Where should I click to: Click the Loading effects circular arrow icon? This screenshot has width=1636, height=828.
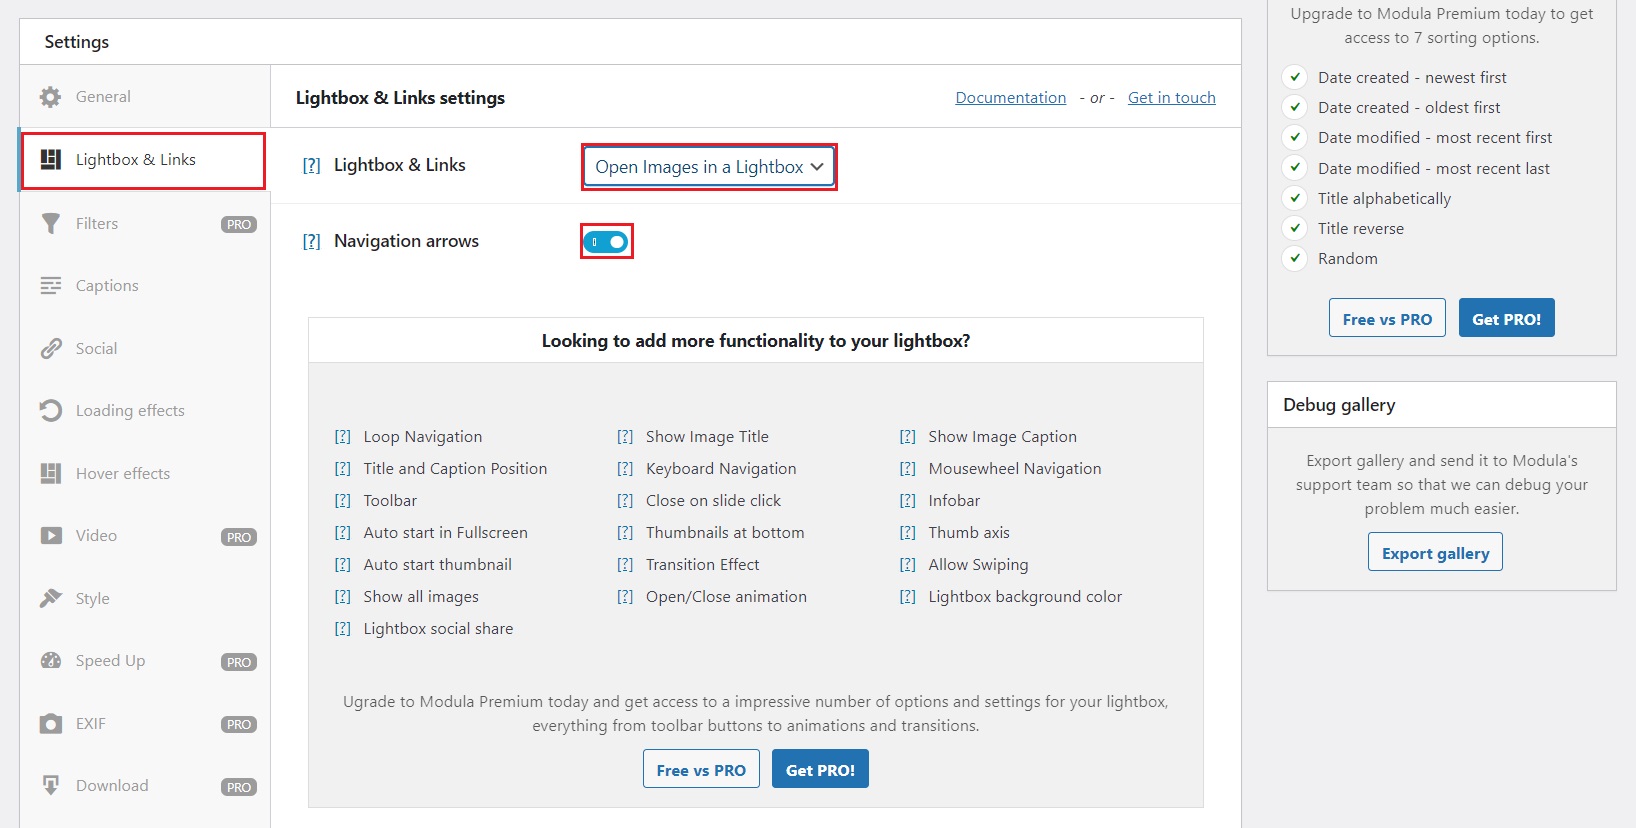coord(50,411)
